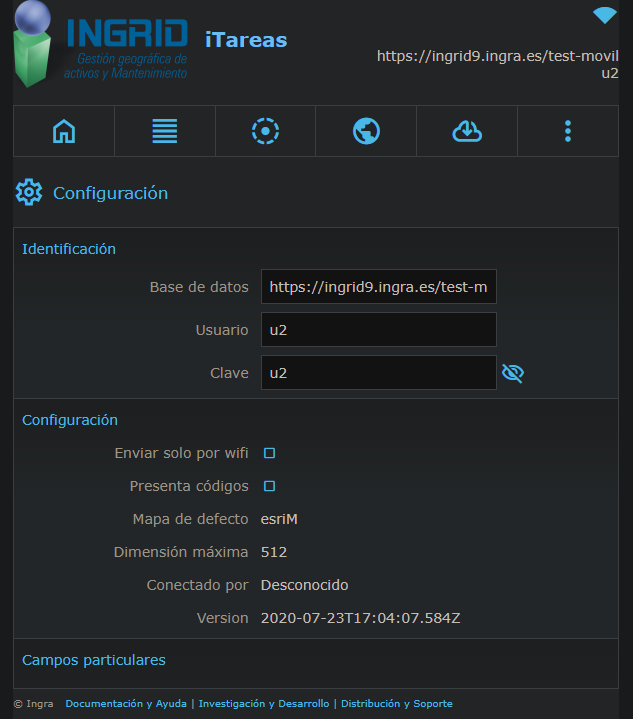Go to the home icon in toolbar
Screen dimensions: 633x719
(64, 131)
